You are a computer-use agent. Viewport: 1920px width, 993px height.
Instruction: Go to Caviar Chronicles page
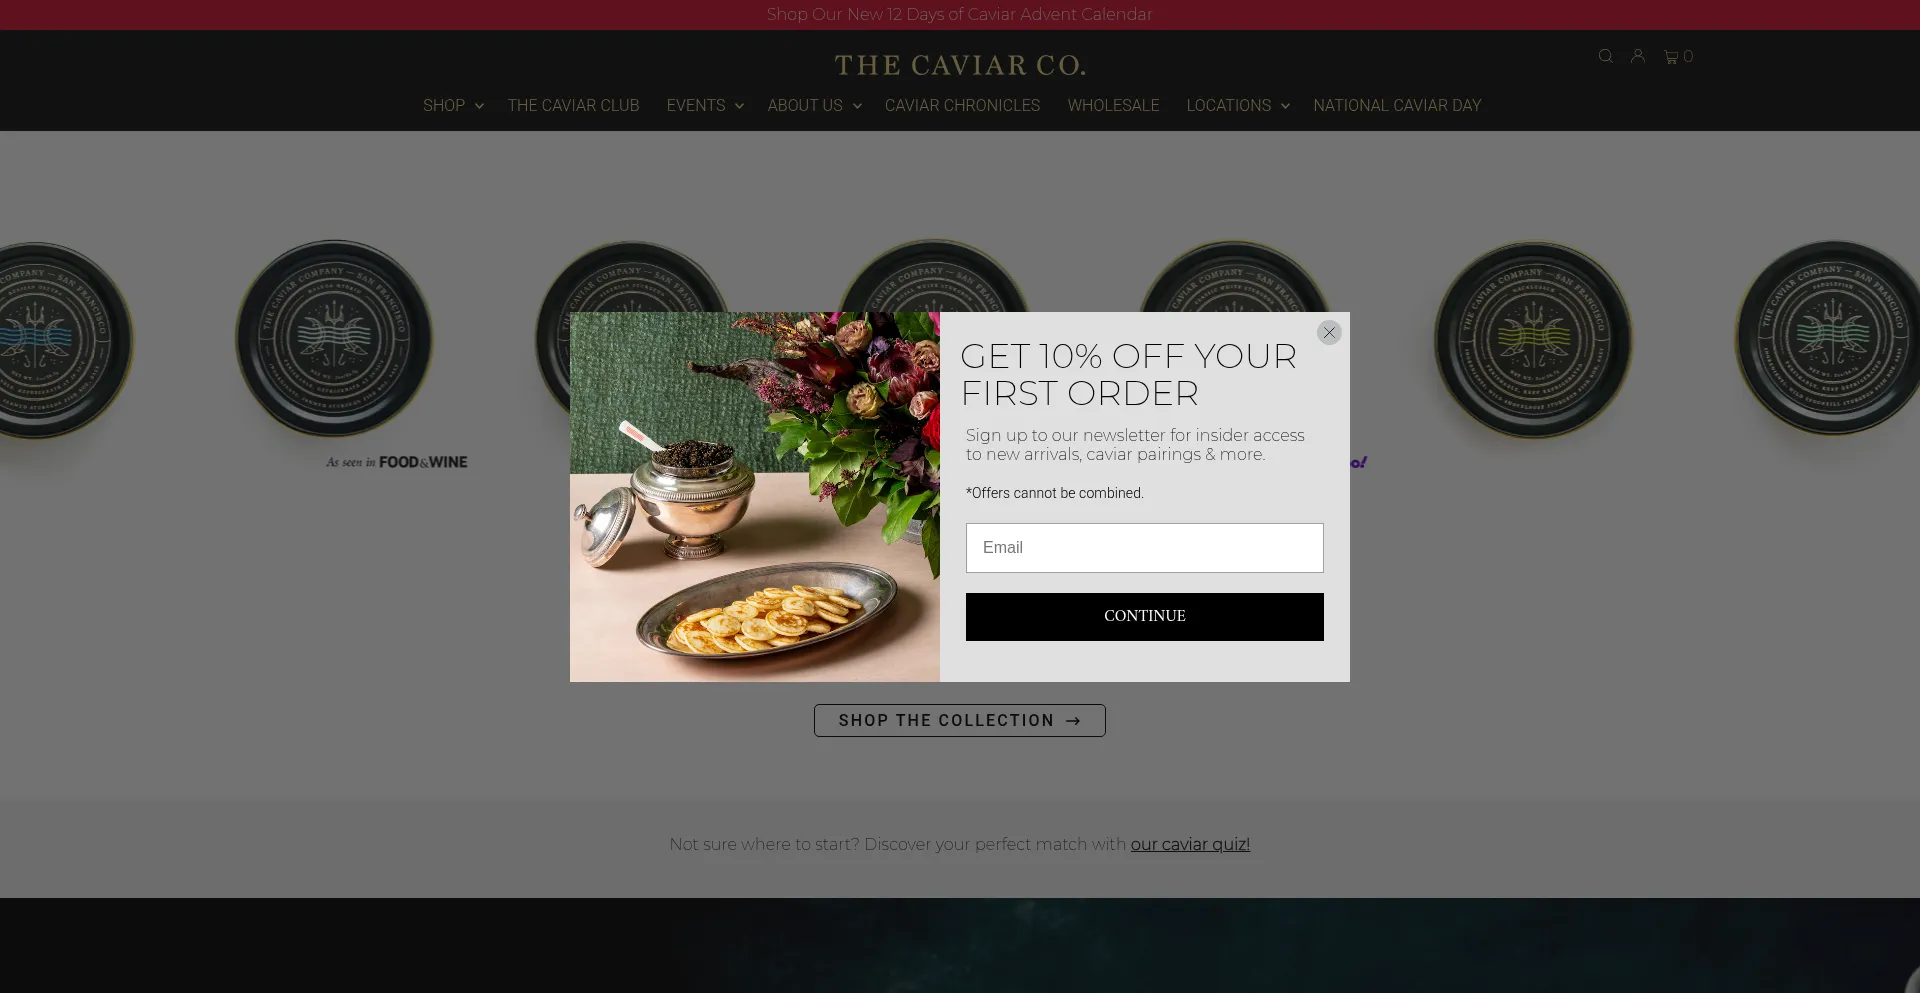(x=962, y=106)
